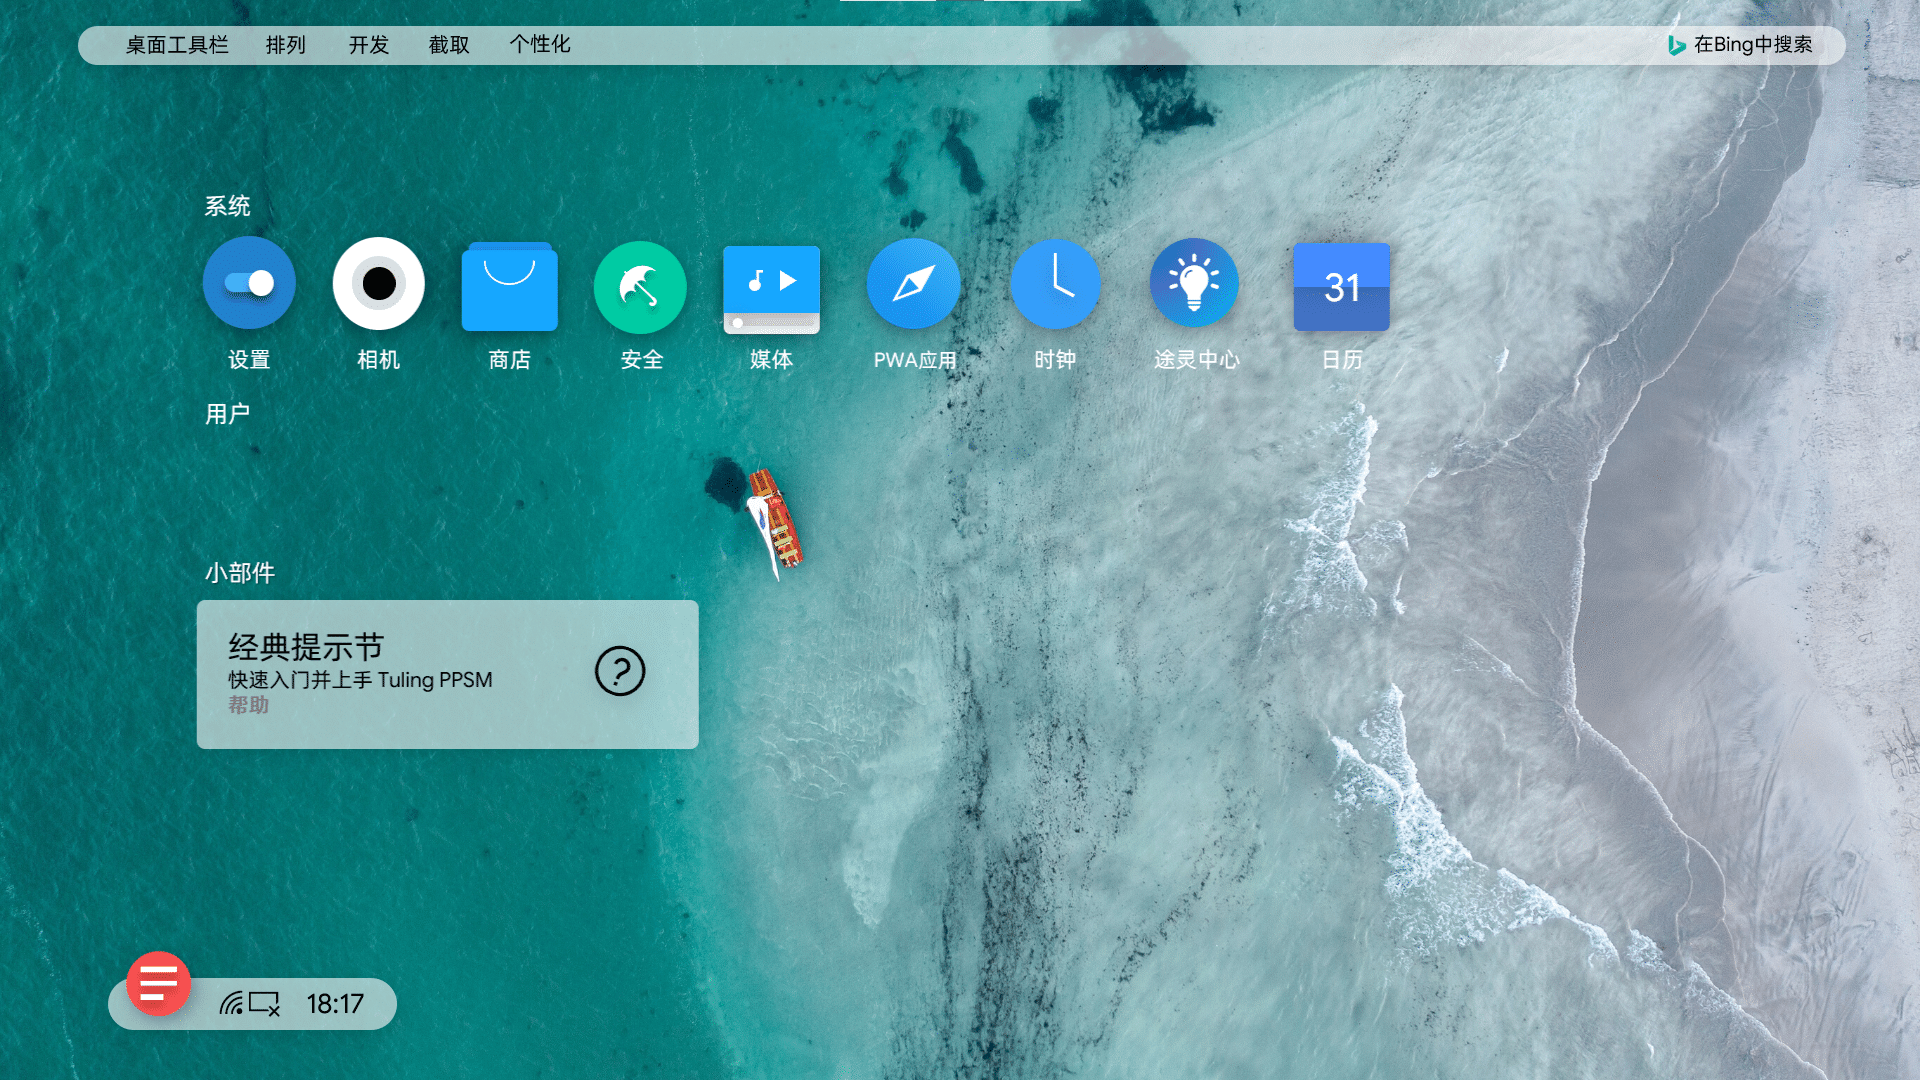Click the 帮助 help link
Viewport: 1920px width, 1080px height.
[x=248, y=705]
